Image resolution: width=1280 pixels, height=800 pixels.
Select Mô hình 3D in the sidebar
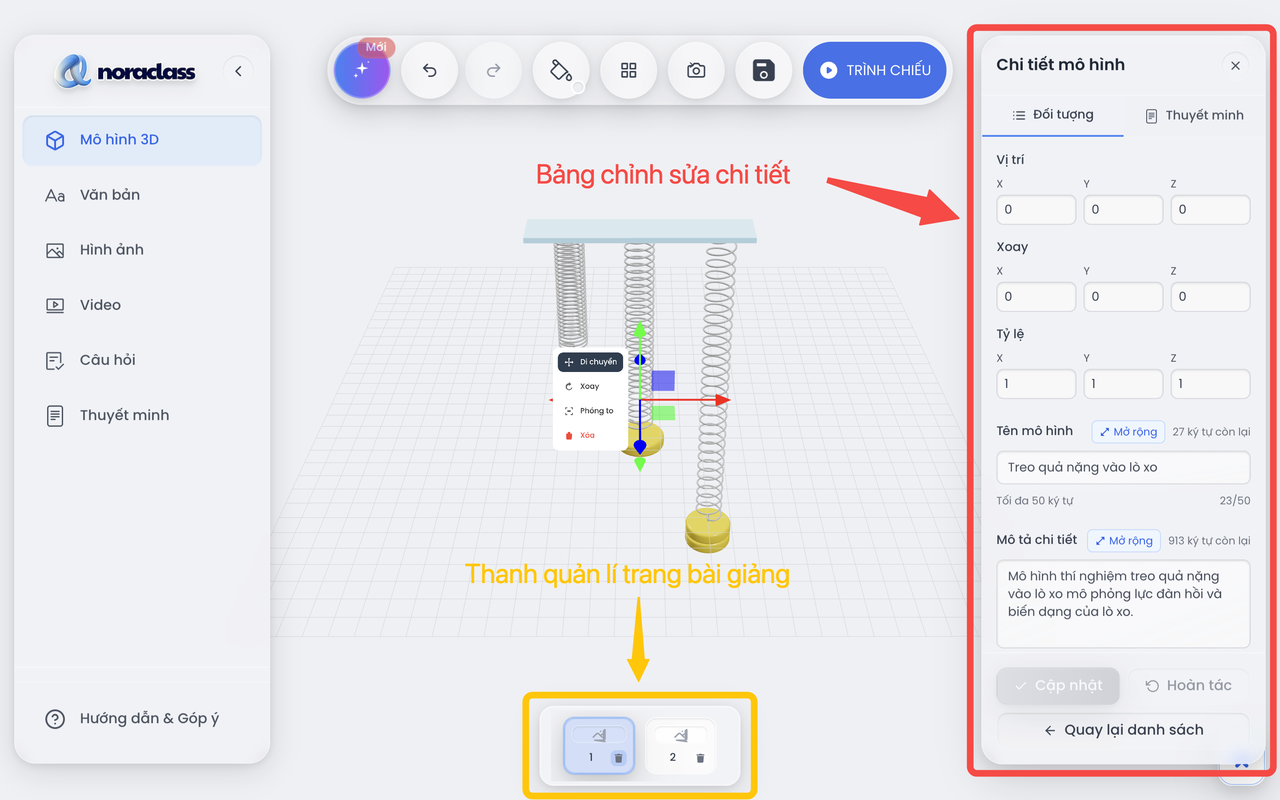(x=142, y=140)
